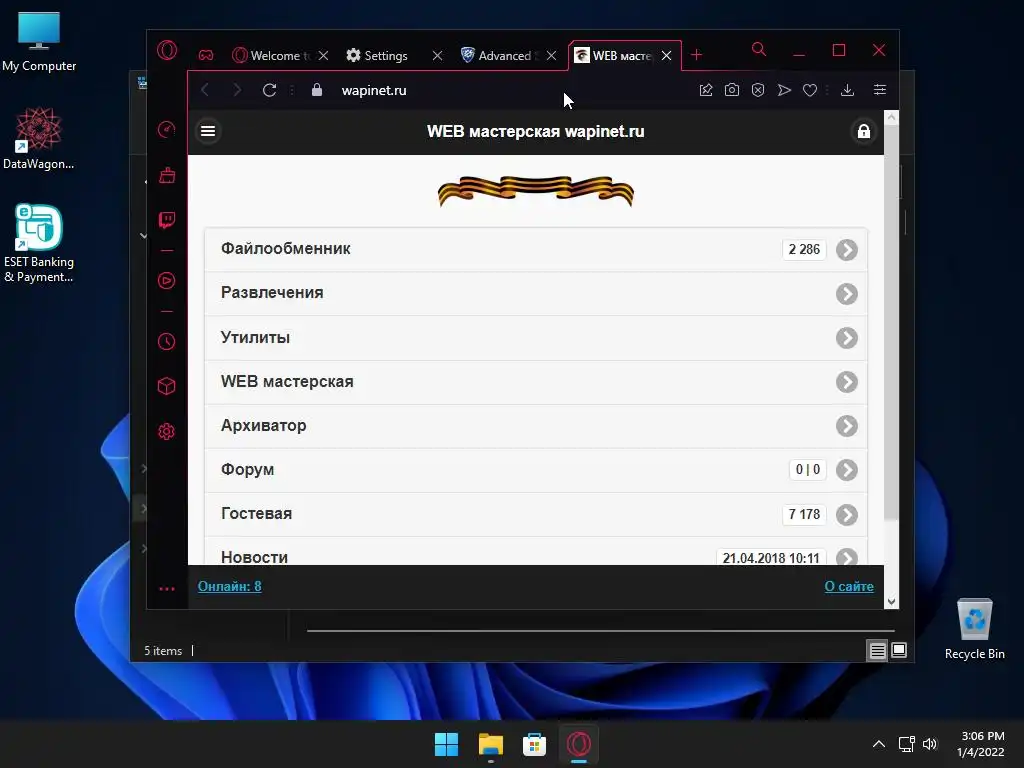
Task: Open the WEB мастерская list item
Action: pyautogui.click(x=536, y=382)
